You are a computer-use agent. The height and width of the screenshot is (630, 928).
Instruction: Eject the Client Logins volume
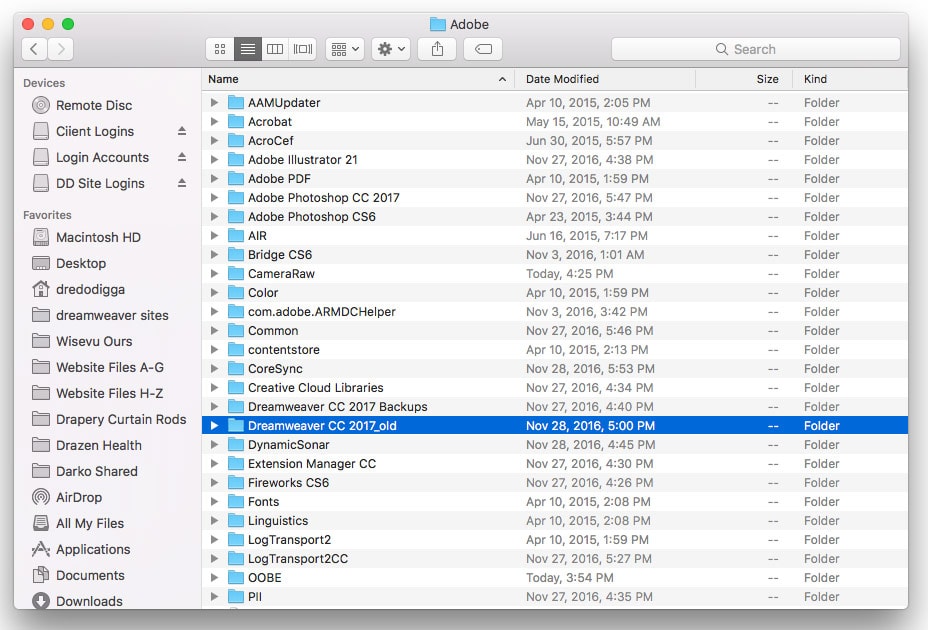click(182, 131)
